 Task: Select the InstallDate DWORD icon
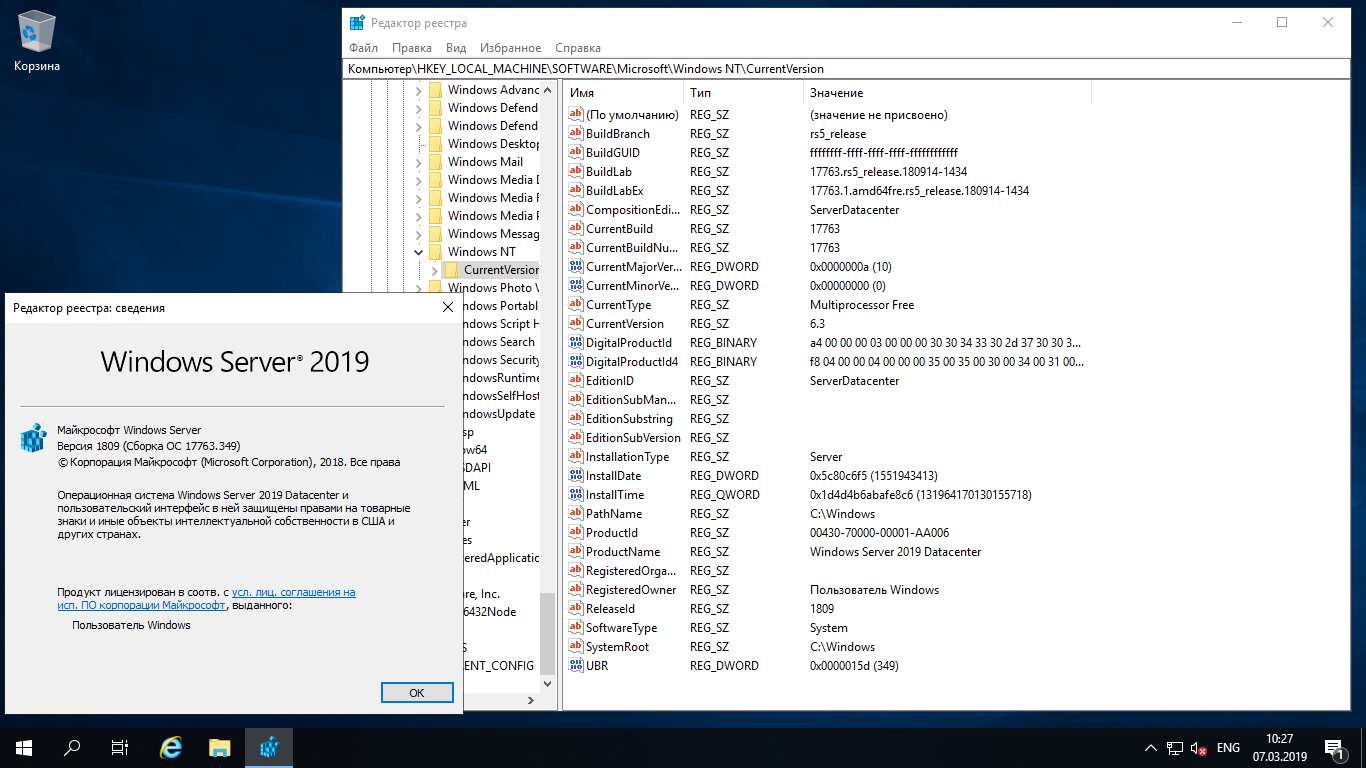(x=575, y=476)
